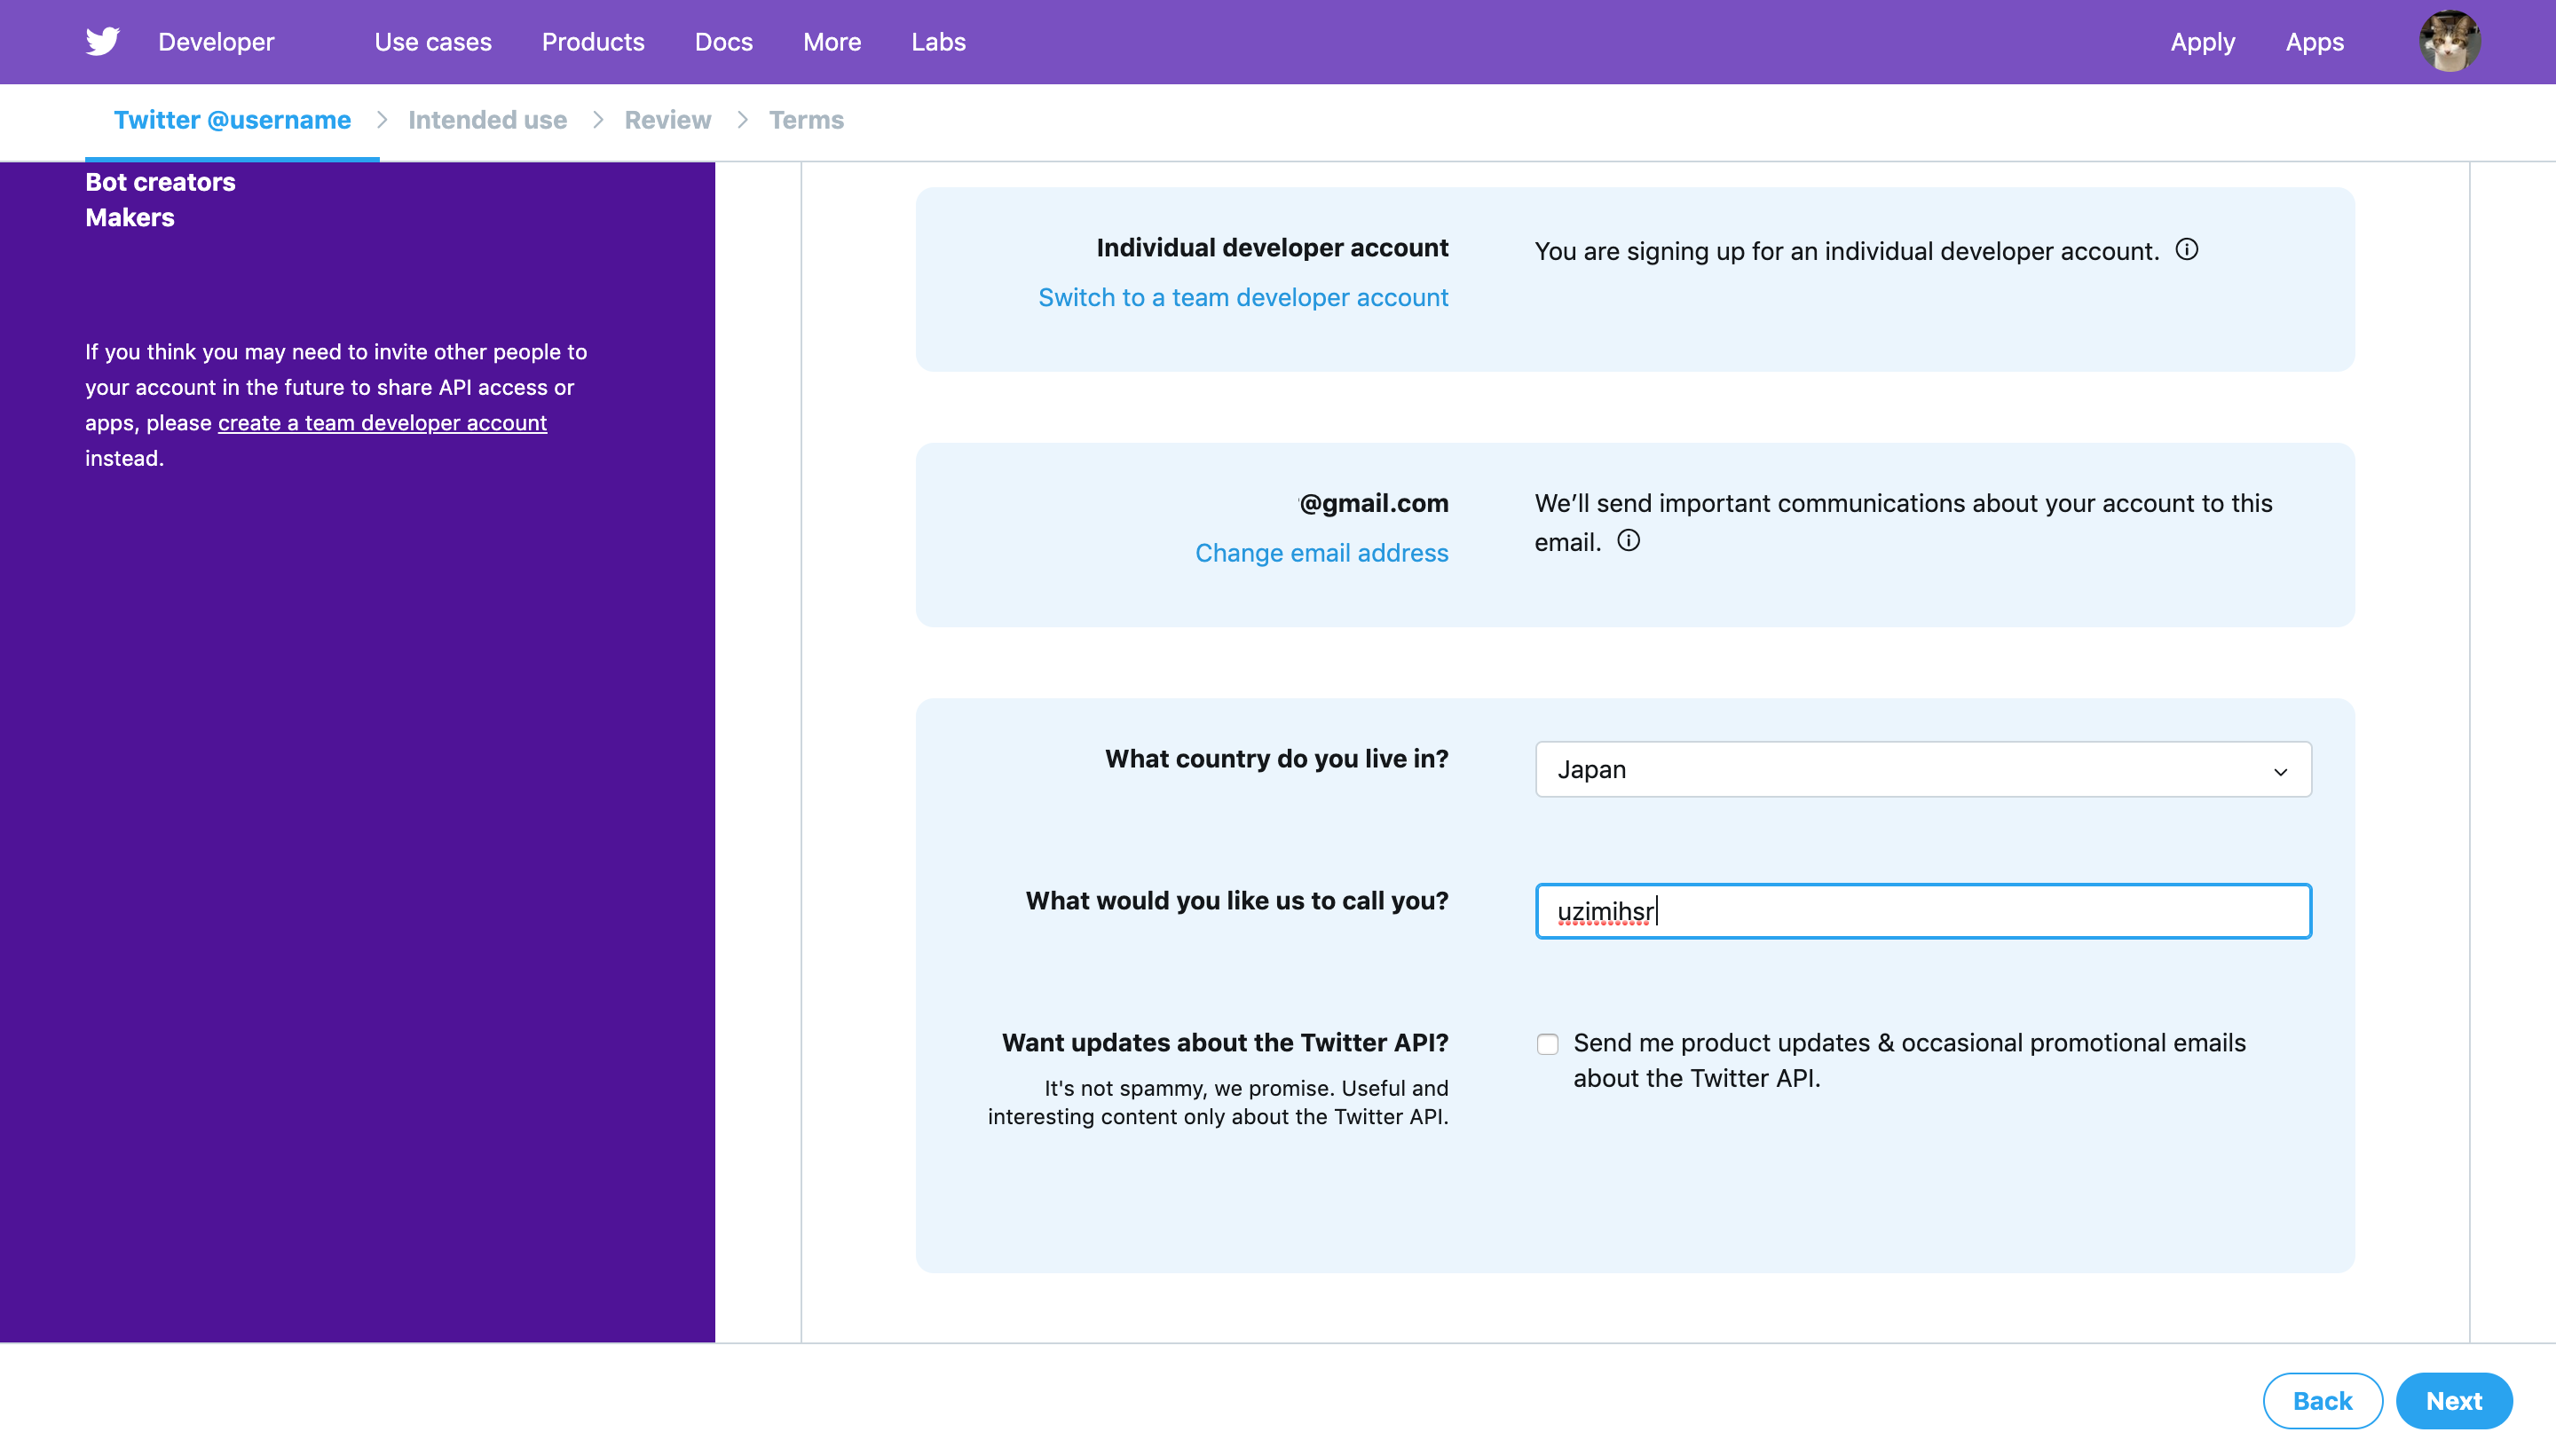Open the Developer home link
Viewport: 2556px width, 1456px height.
[216, 42]
